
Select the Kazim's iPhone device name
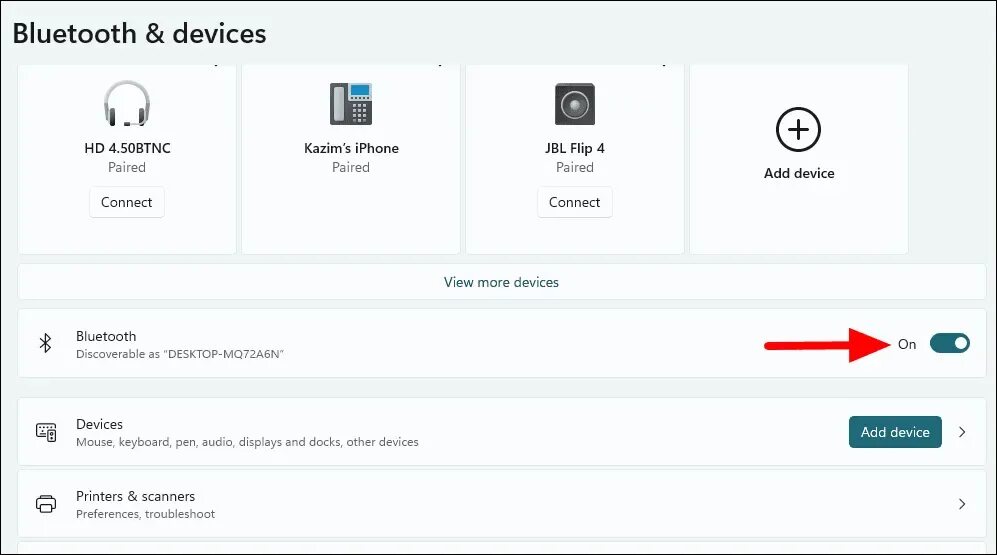coord(351,148)
